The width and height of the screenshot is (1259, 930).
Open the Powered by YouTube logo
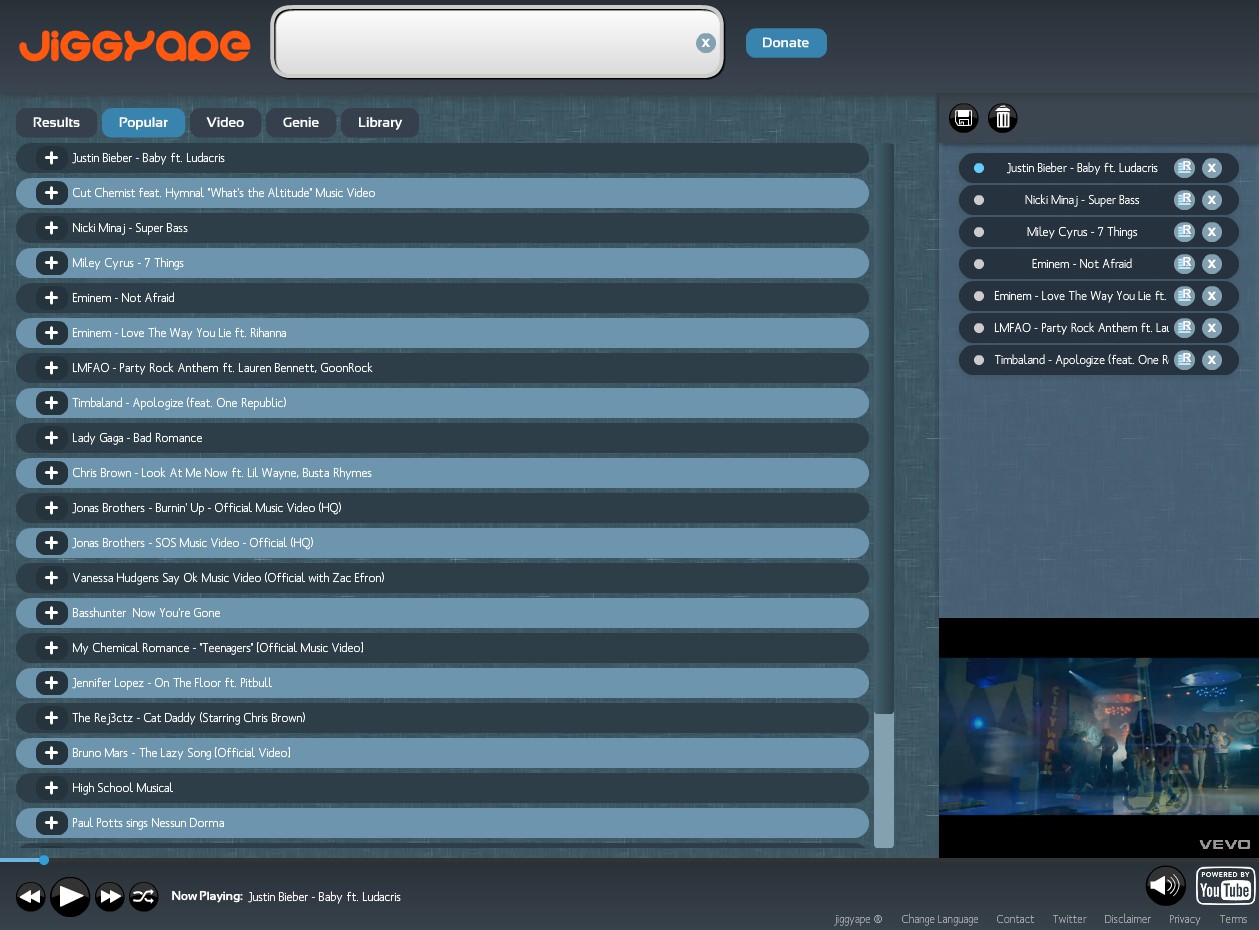[1225, 886]
